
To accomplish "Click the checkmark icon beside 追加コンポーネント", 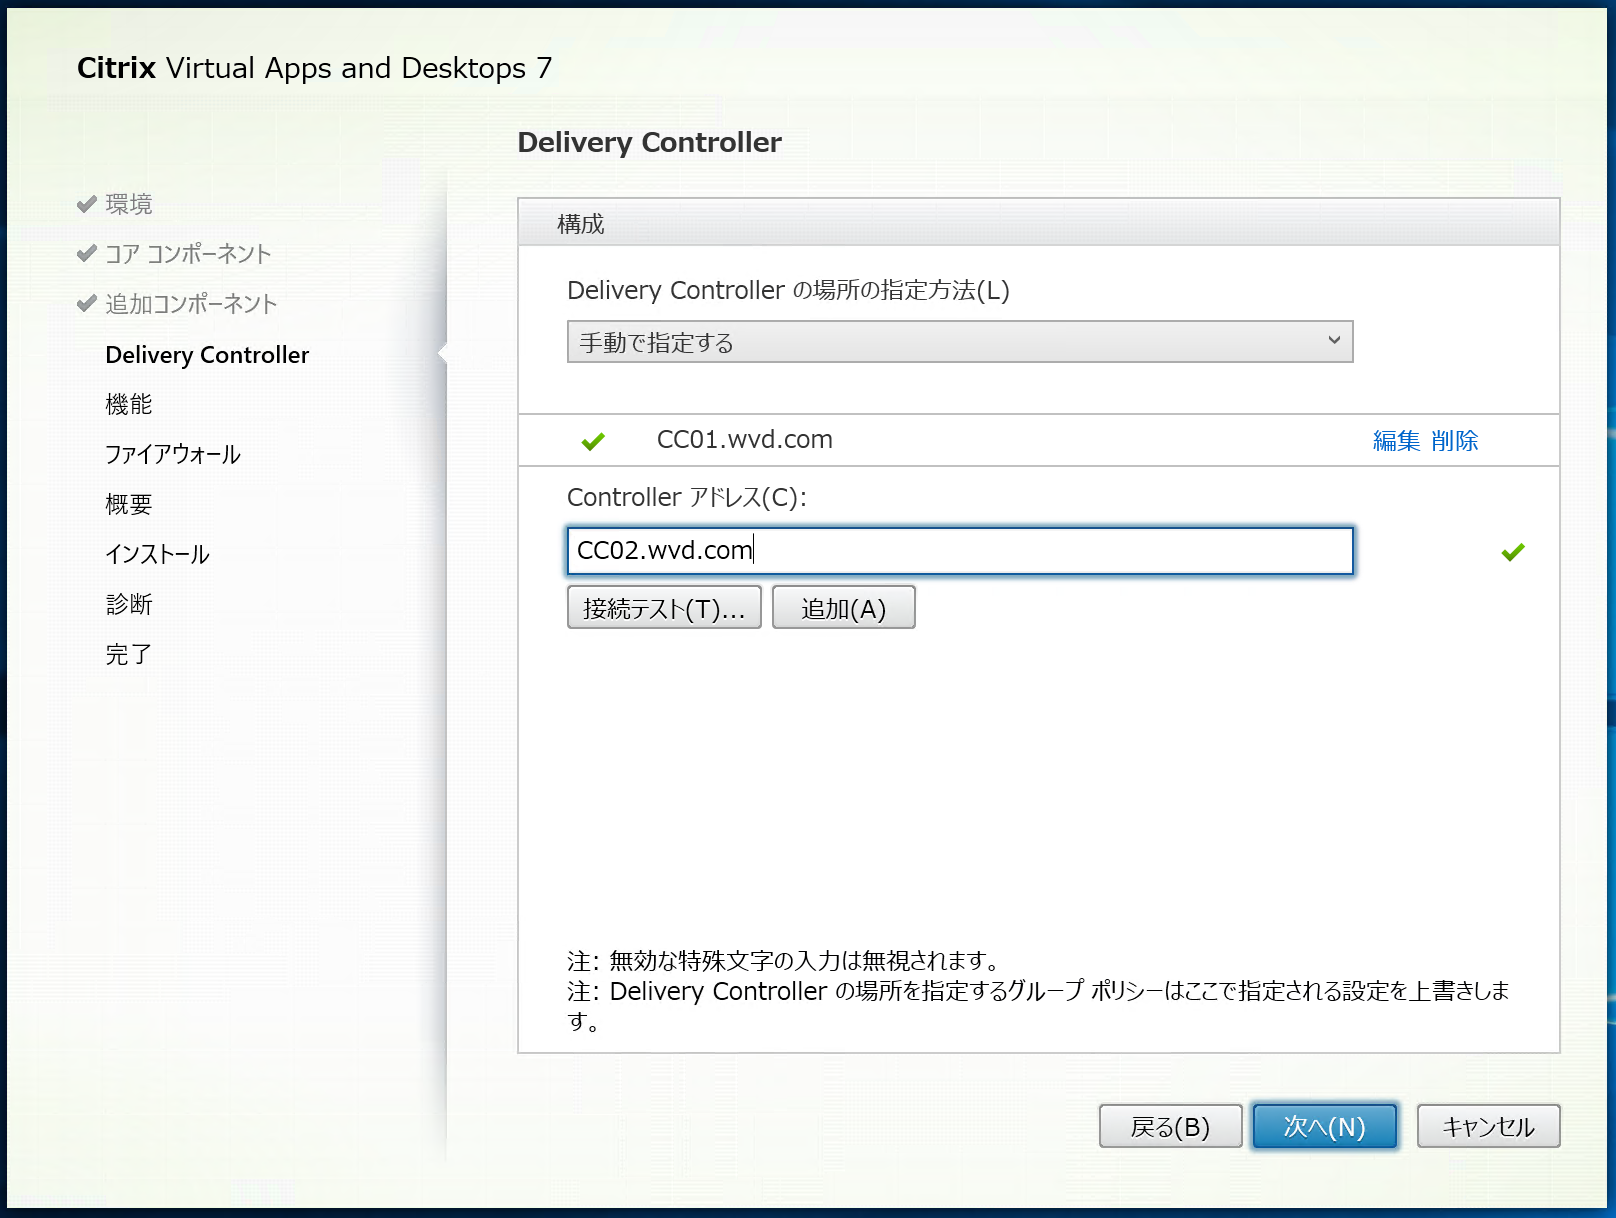I will coord(85,303).
